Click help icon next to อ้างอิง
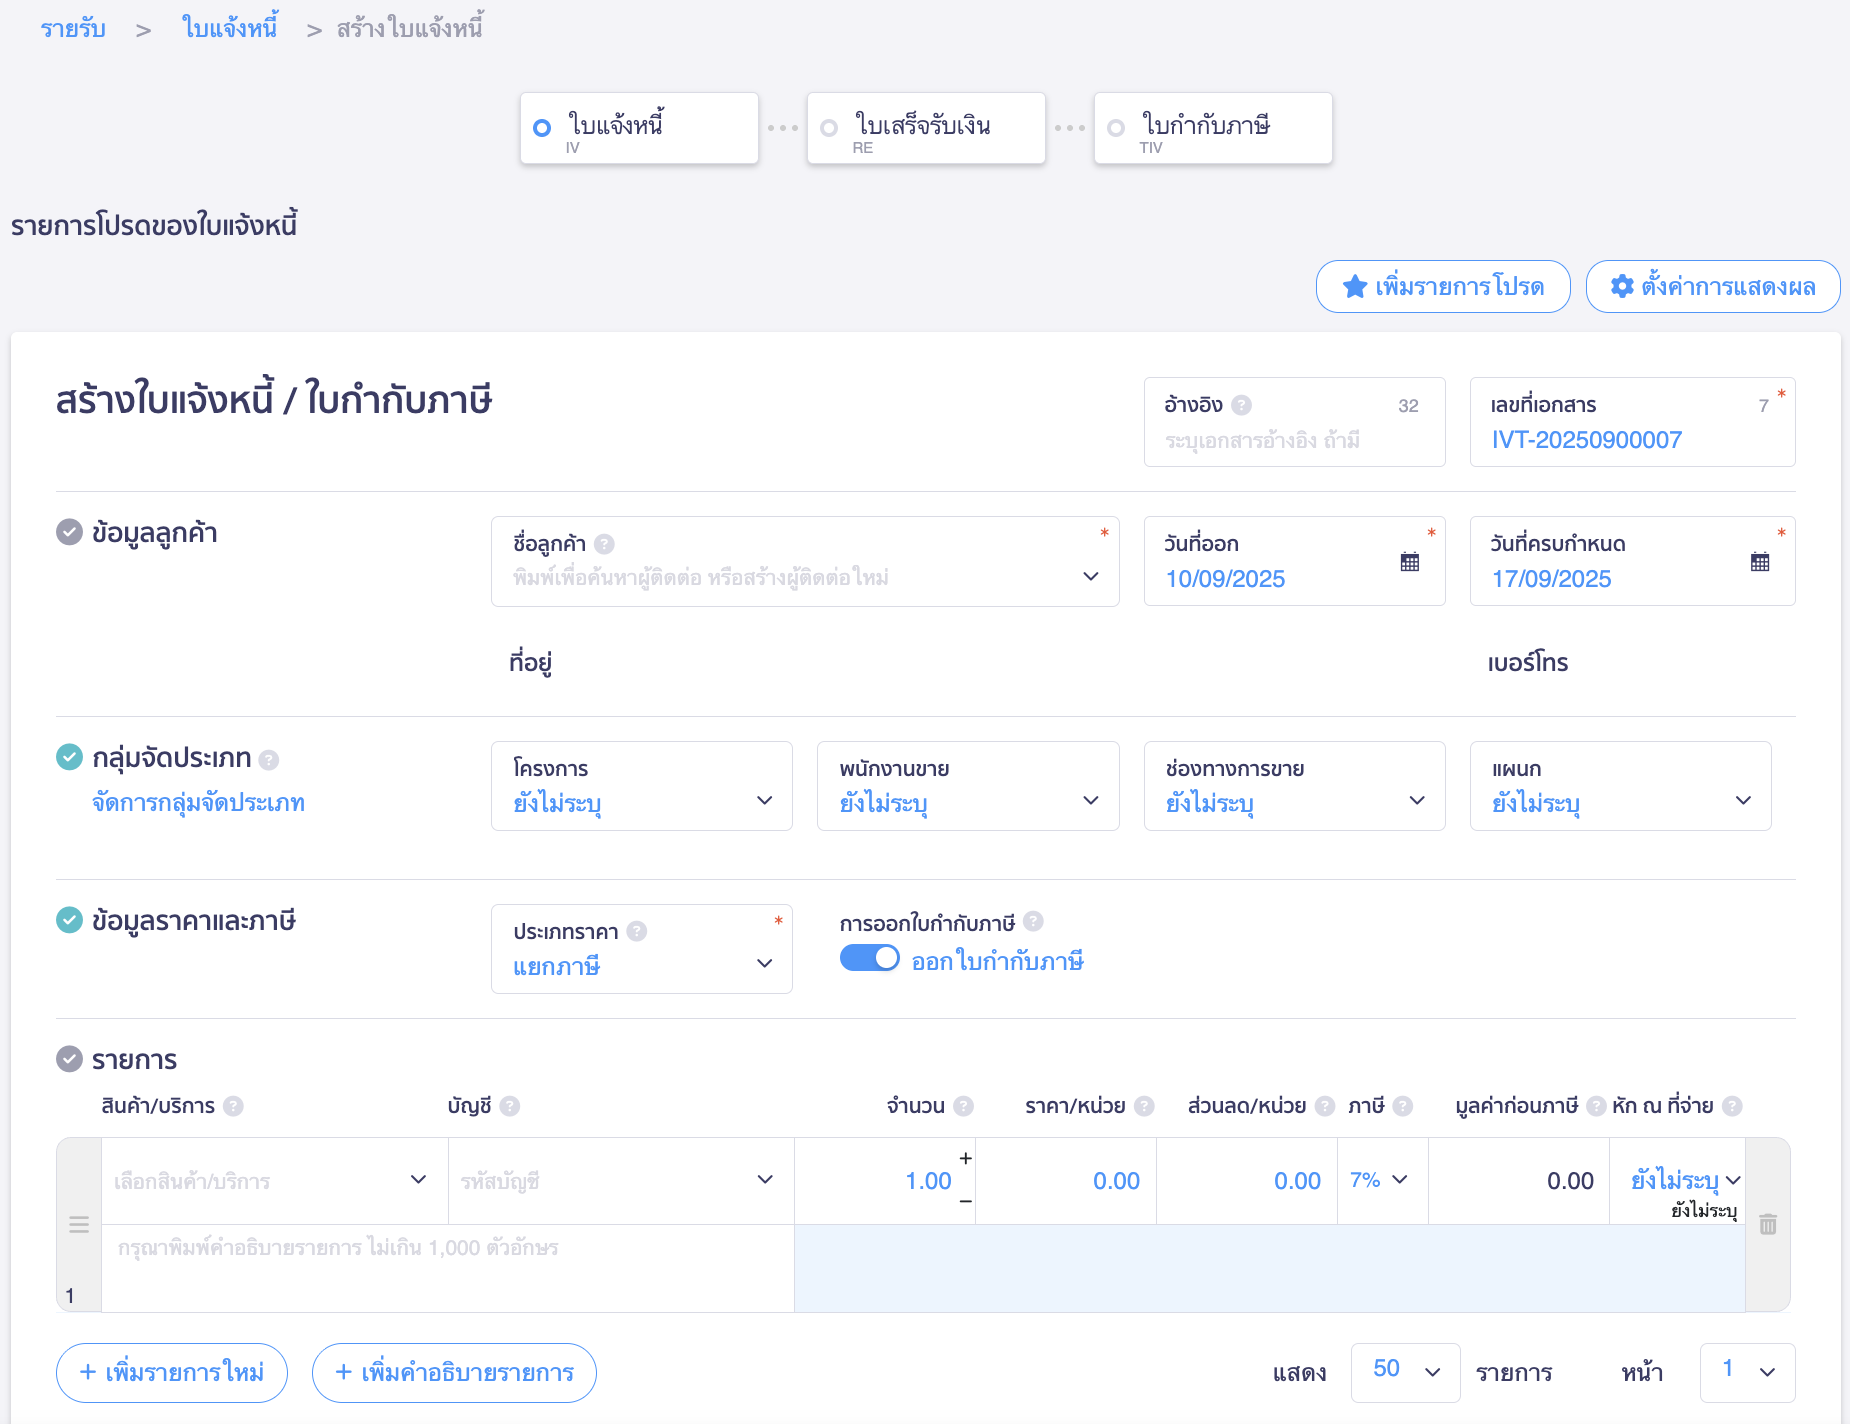The image size is (1850, 1424). tap(1241, 405)
